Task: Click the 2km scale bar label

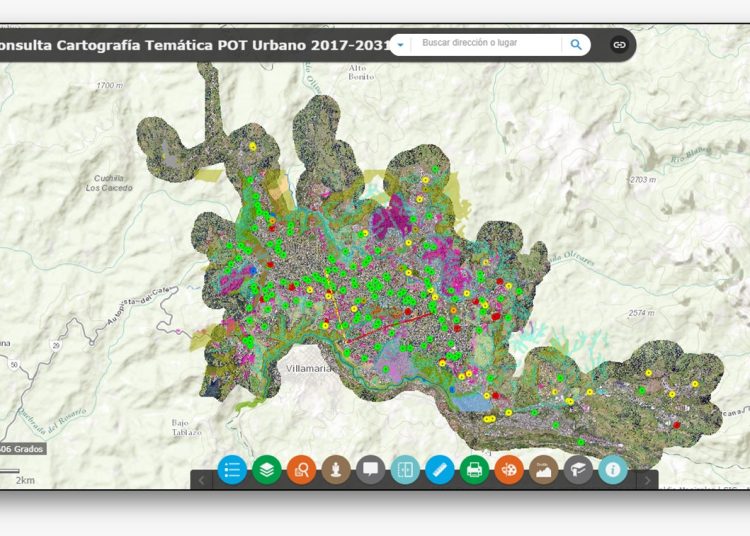Action: point(25,480)
